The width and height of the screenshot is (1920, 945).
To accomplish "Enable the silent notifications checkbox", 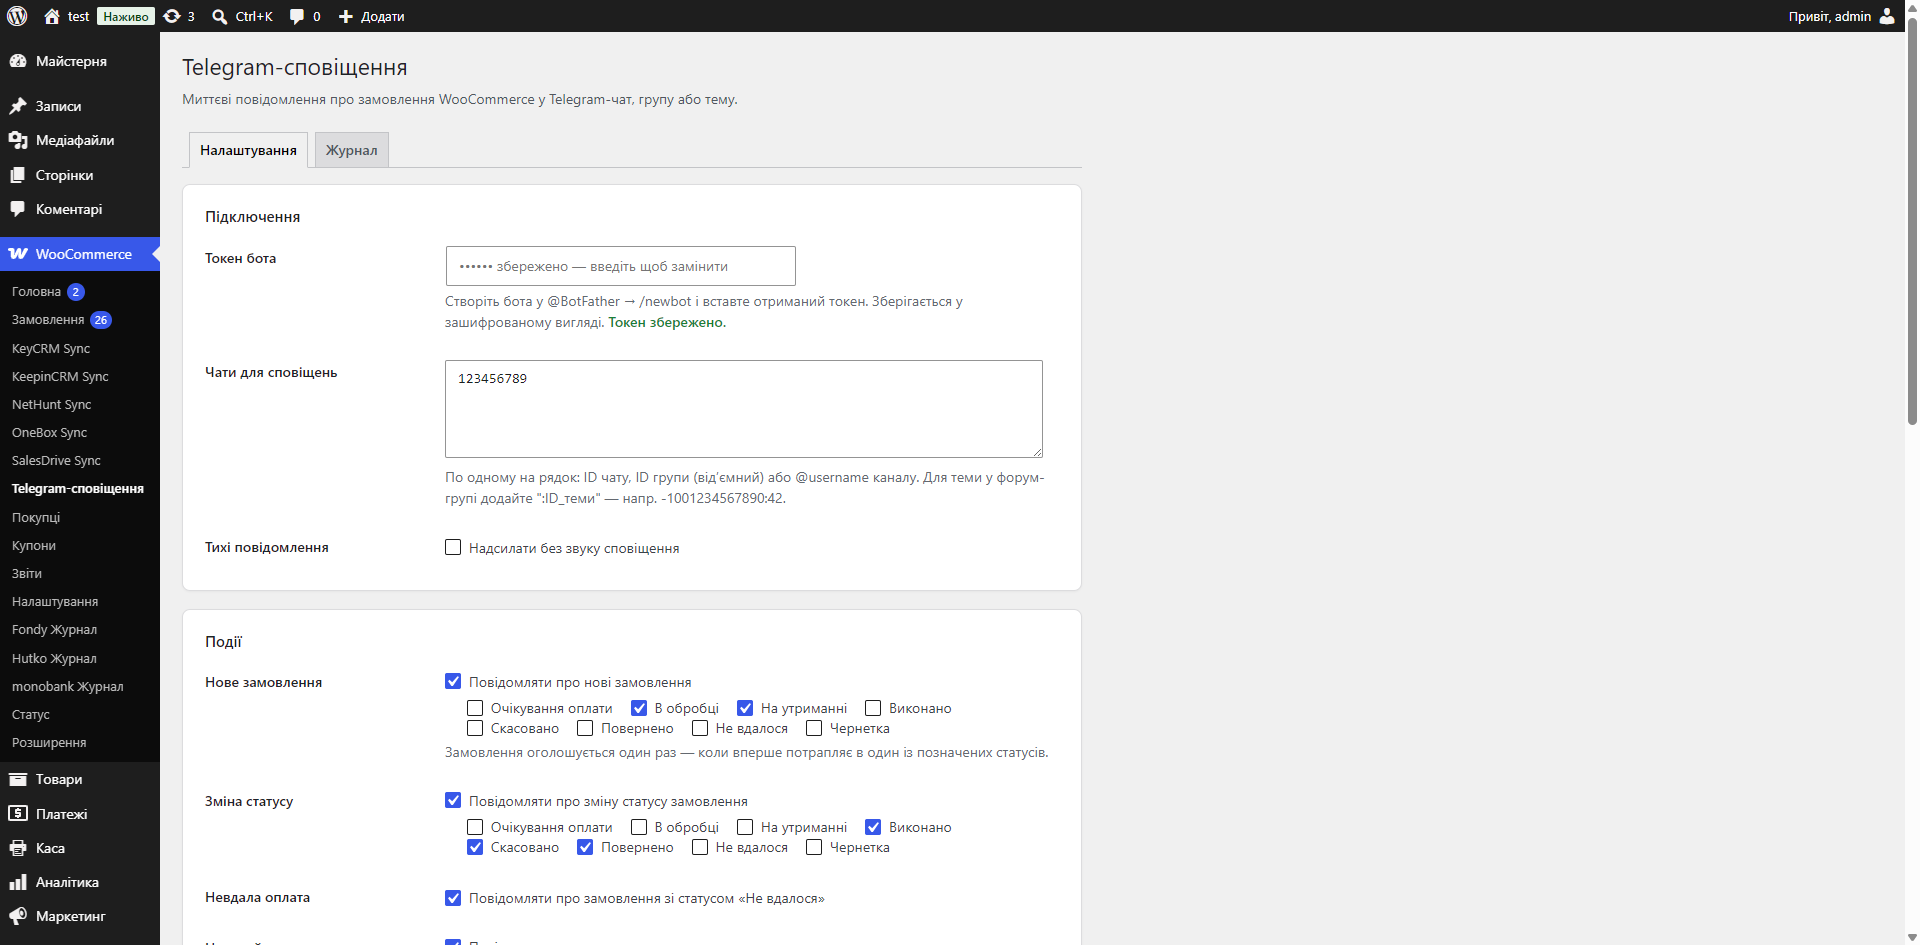I will coord(453,547).
